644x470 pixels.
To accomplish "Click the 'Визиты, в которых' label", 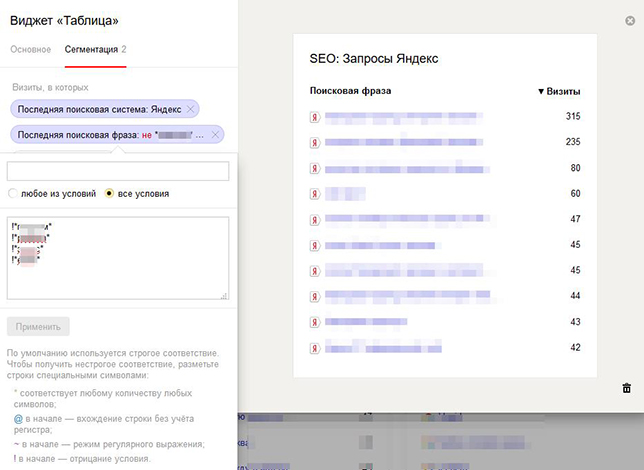I will (x=50, y=88).
